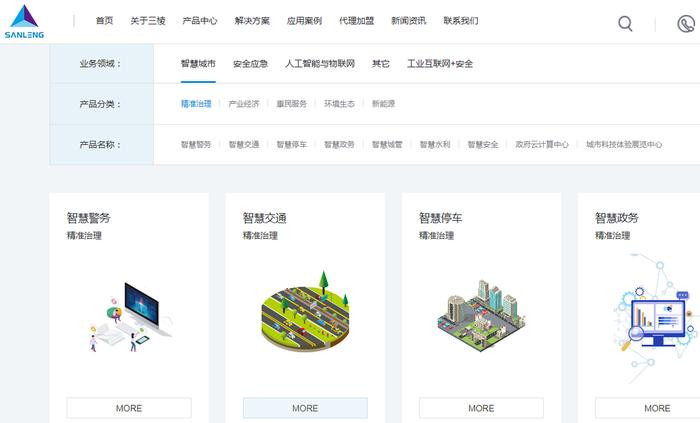700x423 pixels.
Task: Click the 产品名称 row label
Action: point(100,145)
